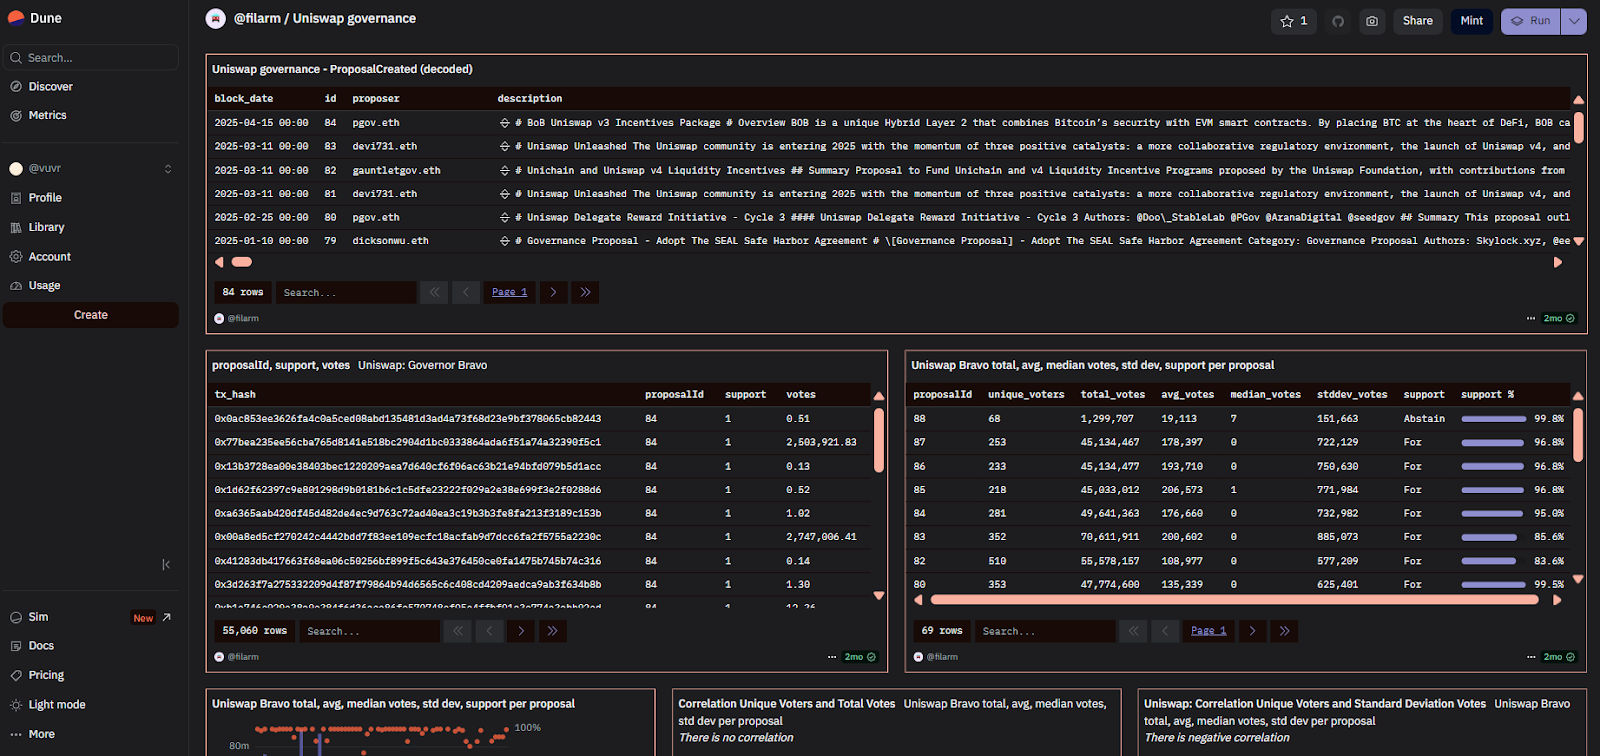Open Metrics in the sidebar
The image size is (1600, 756).
click(47, 116)
